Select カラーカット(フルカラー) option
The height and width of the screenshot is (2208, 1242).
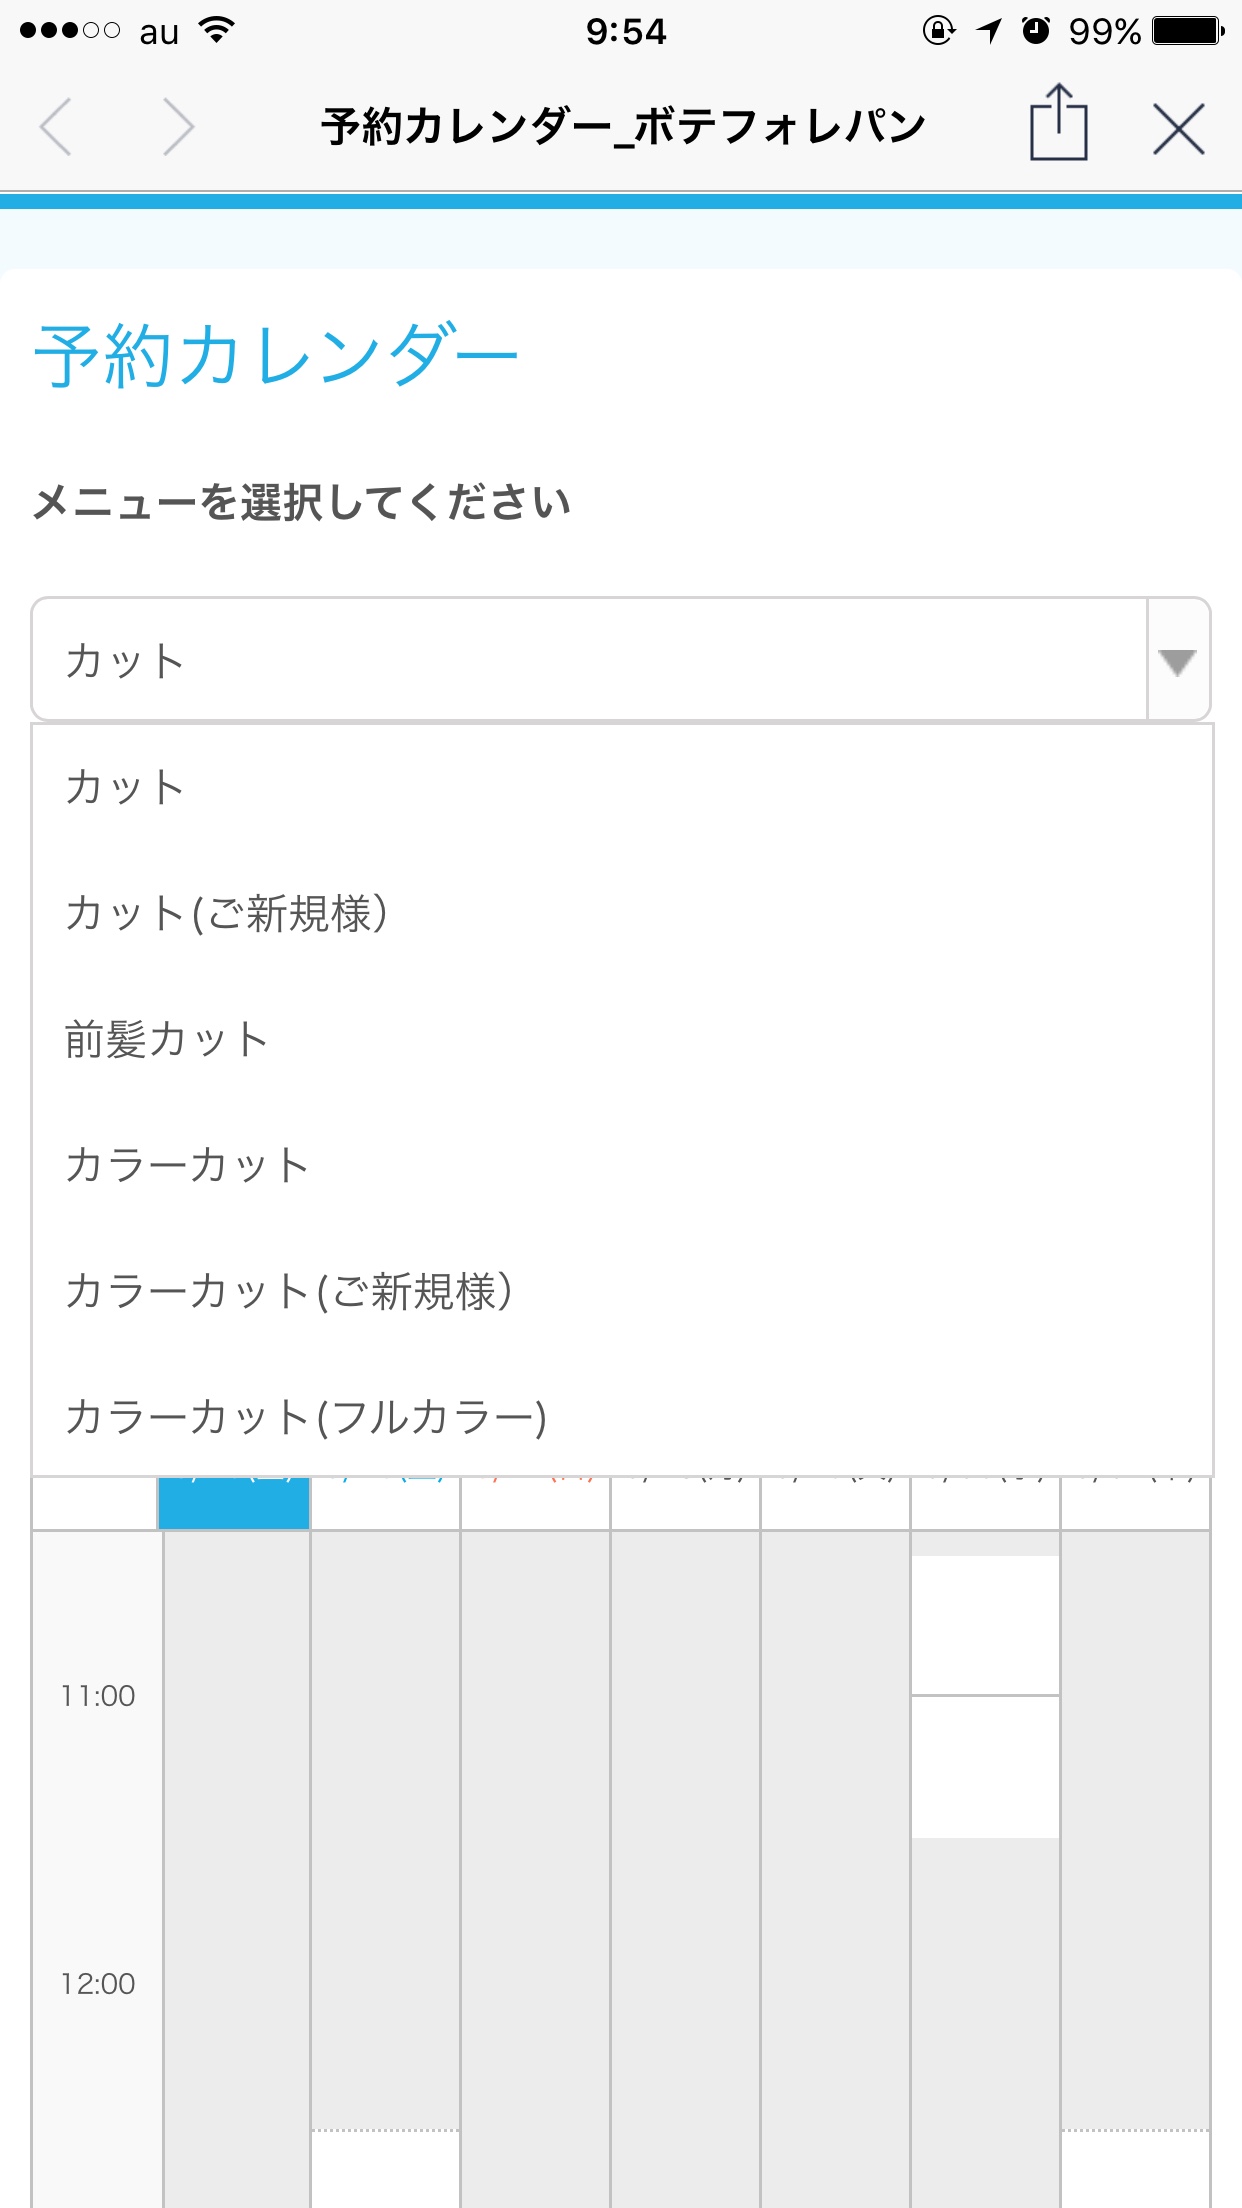point(306,1418)
